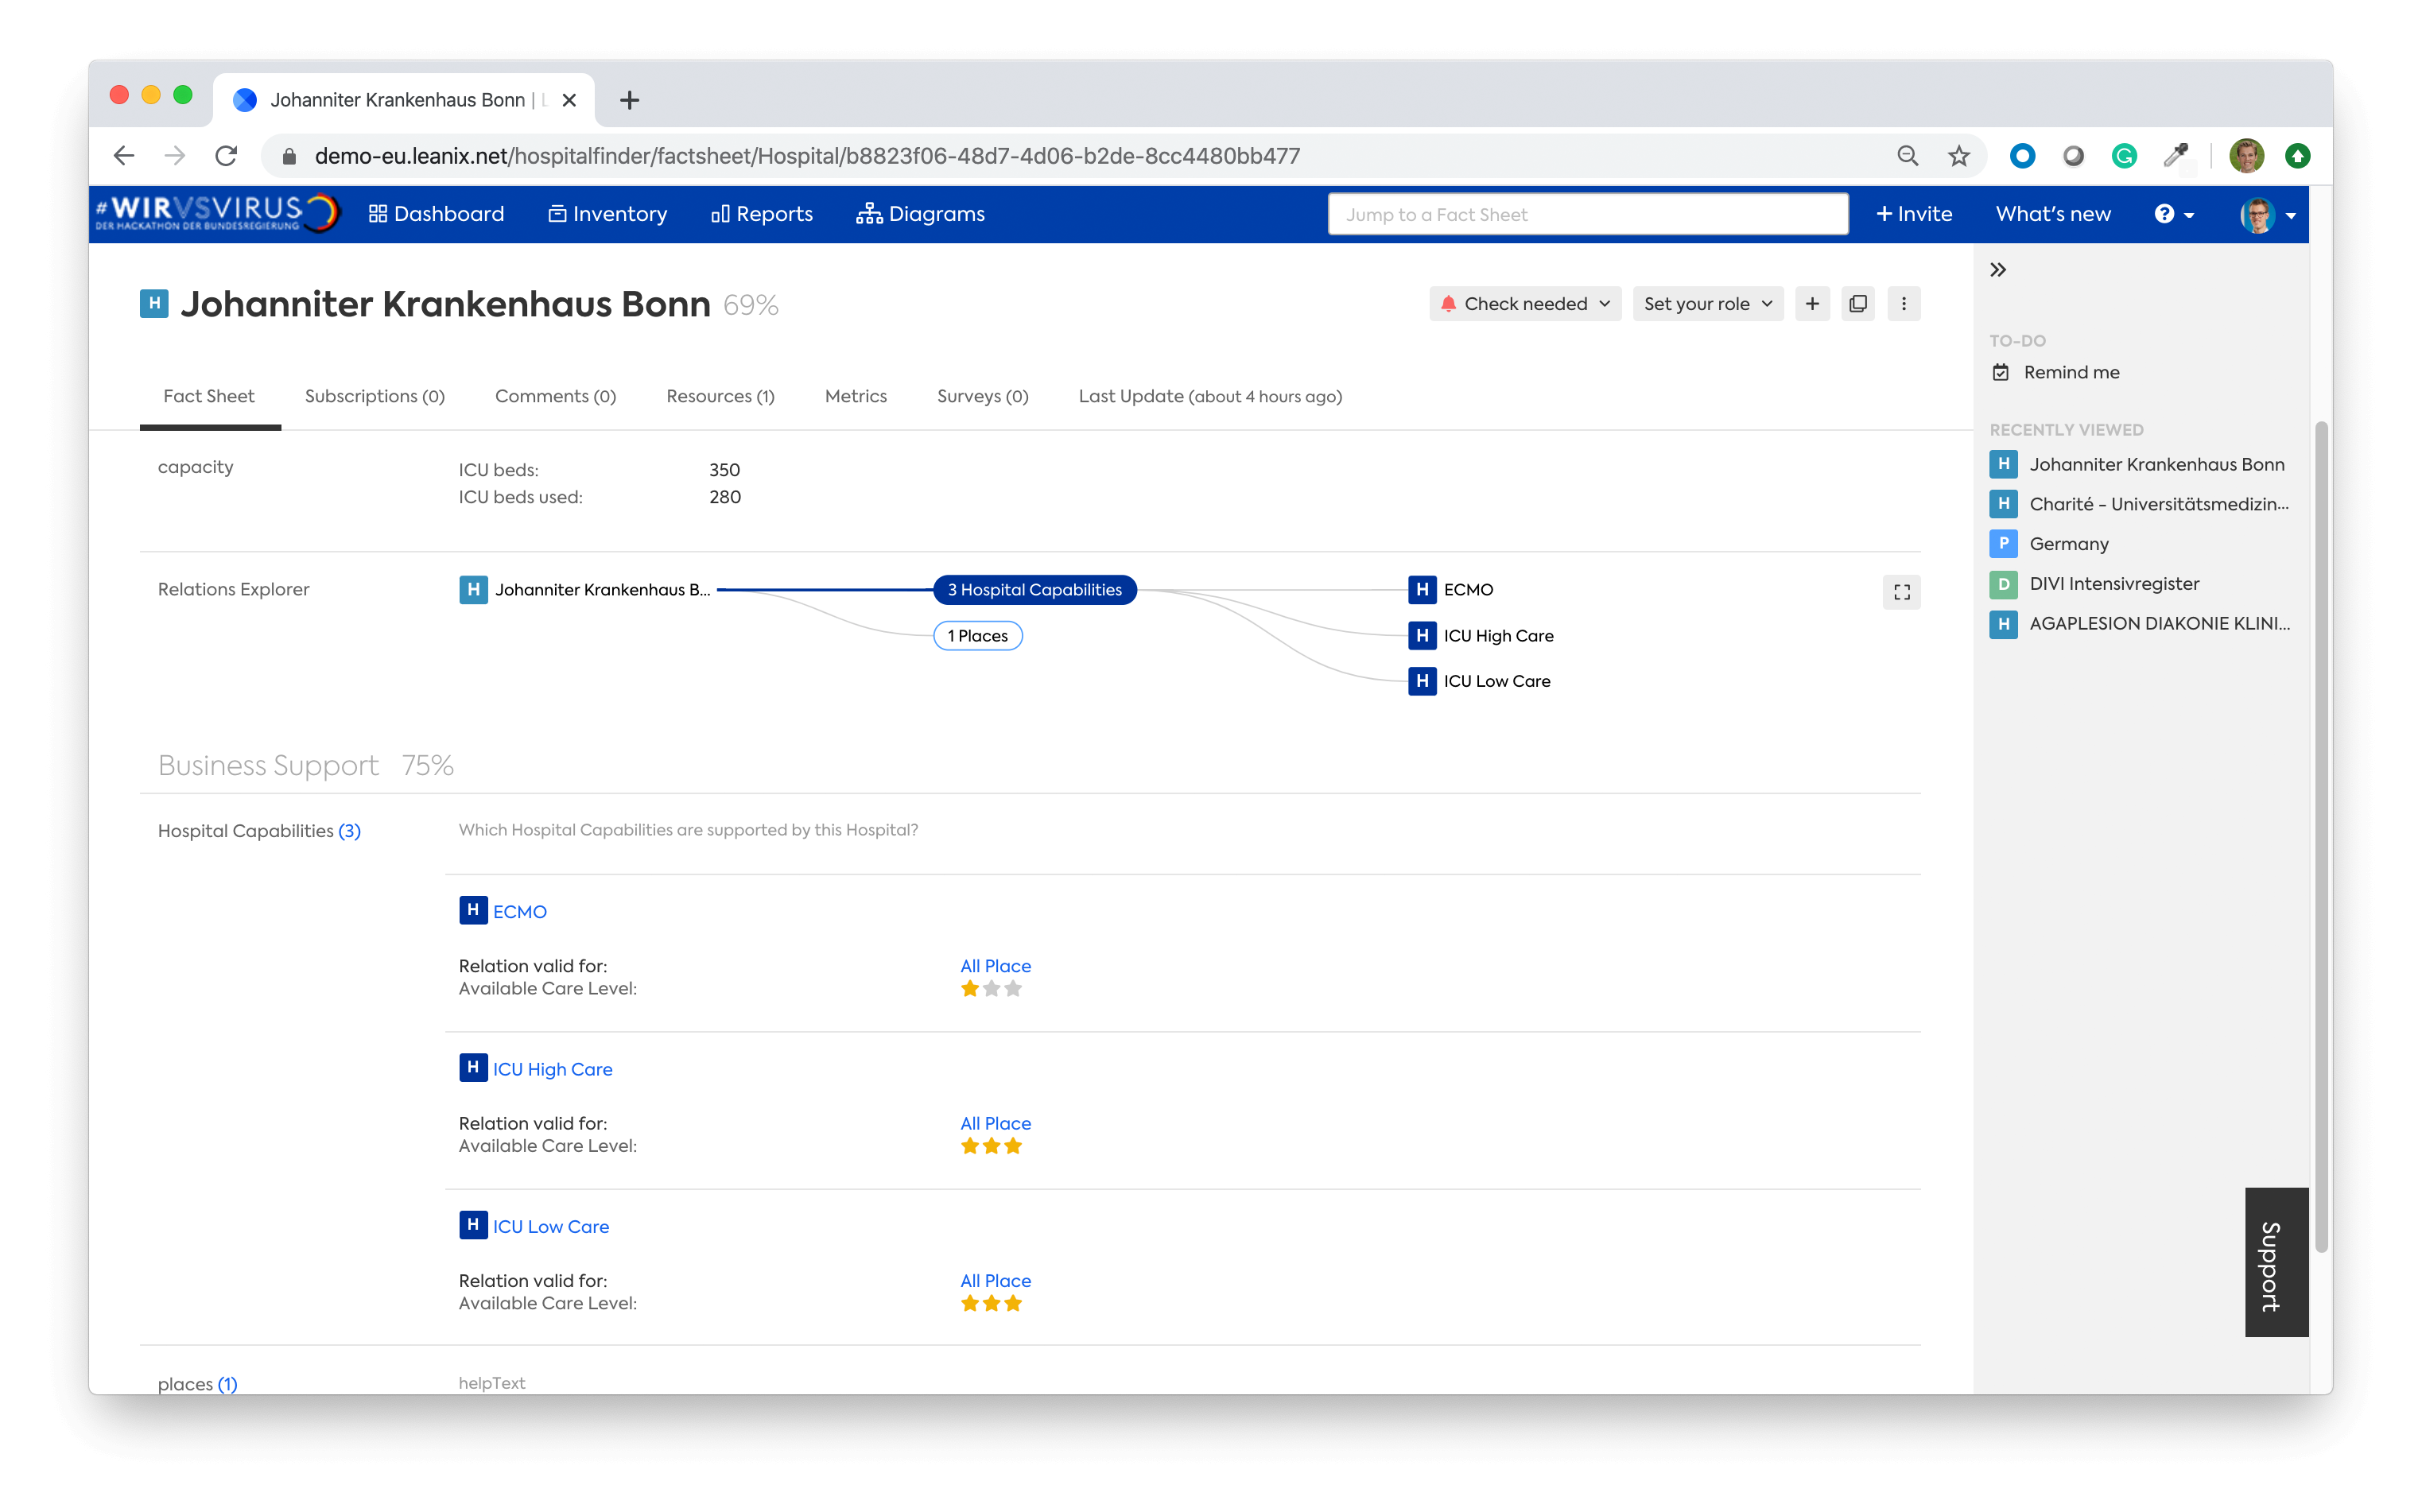Click the Remind me calendar icon
Viewport: 2422px width, 1512px height.
[2000, 372]
